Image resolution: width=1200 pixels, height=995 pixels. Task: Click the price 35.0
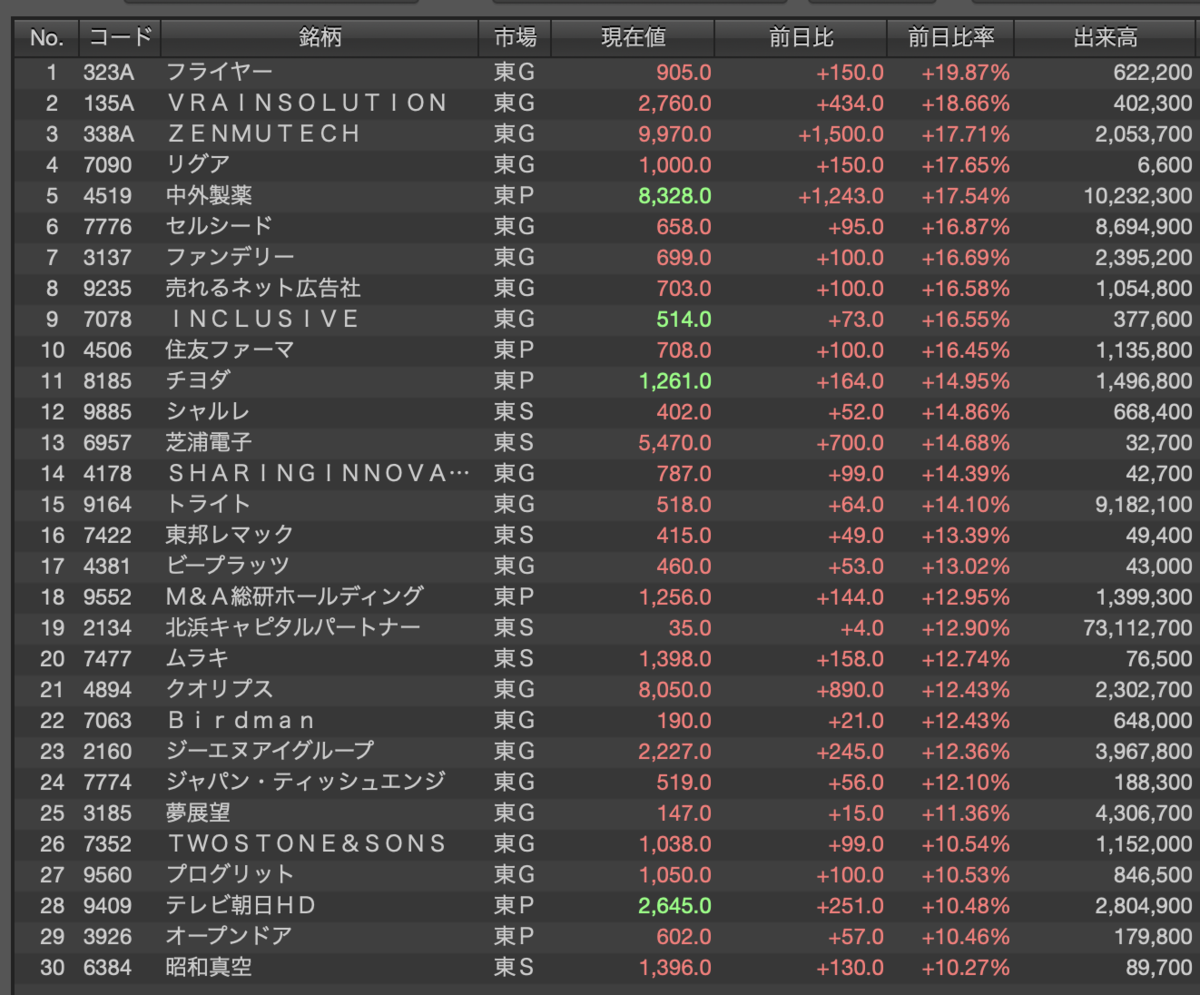click(690, 628)
